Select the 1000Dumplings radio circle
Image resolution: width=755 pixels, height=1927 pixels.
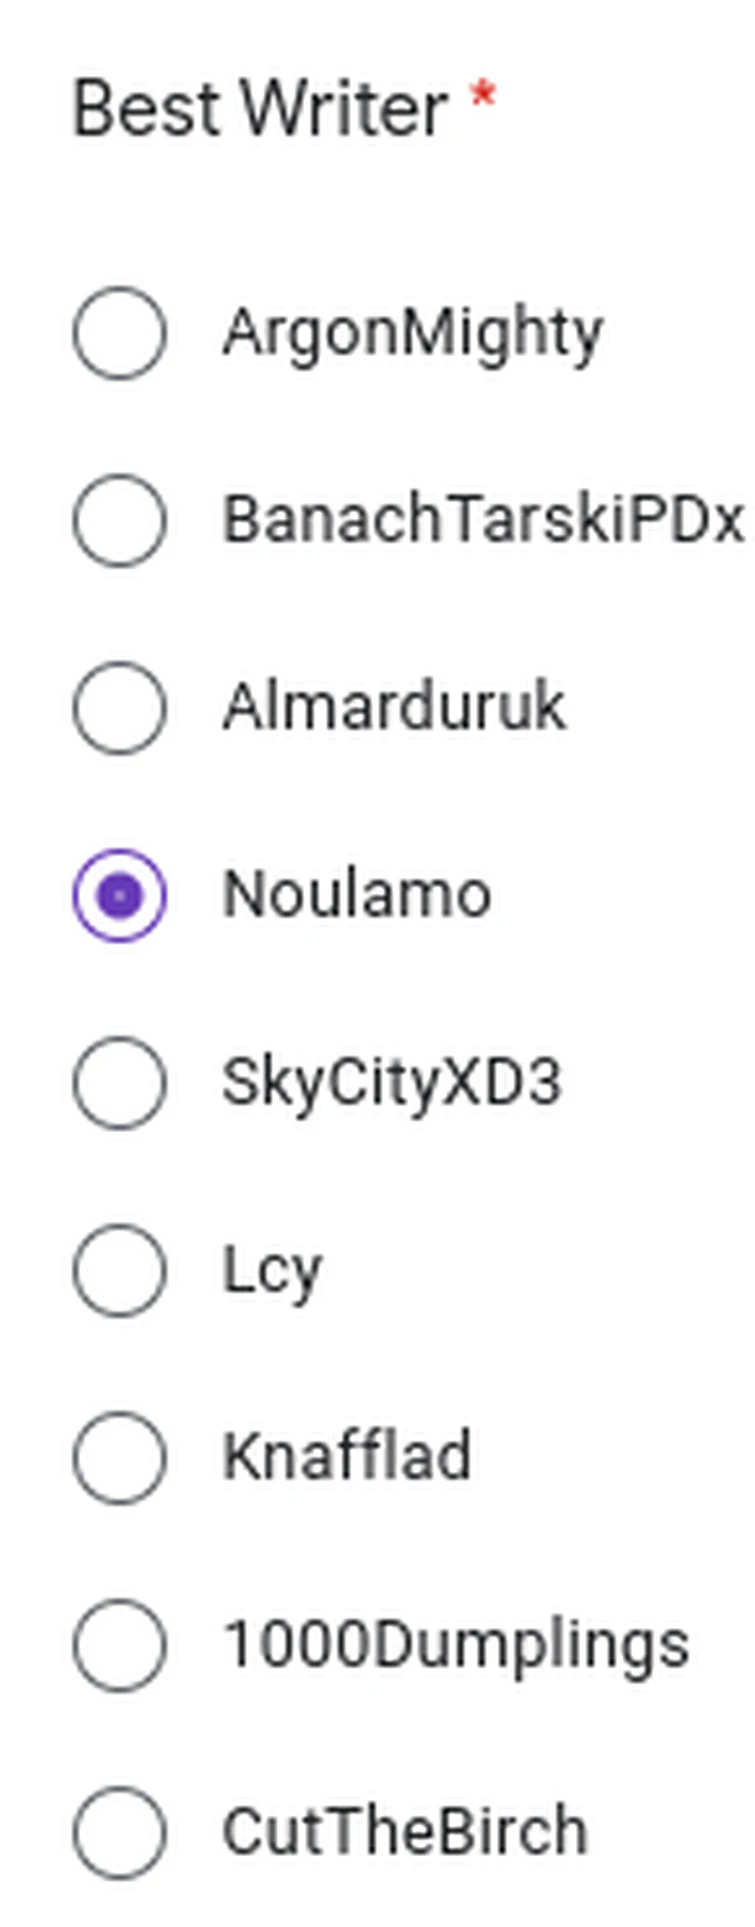pyautogui.click(x=119, y=1645)
